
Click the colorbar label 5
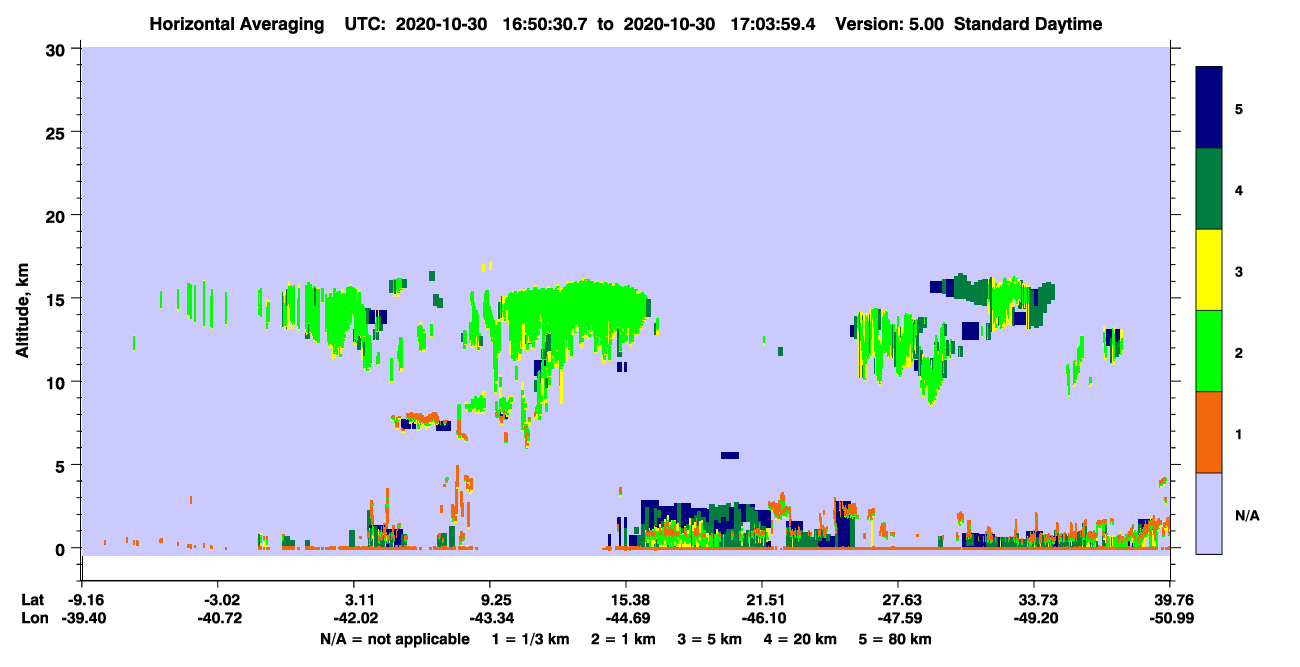coord(1239,108)
